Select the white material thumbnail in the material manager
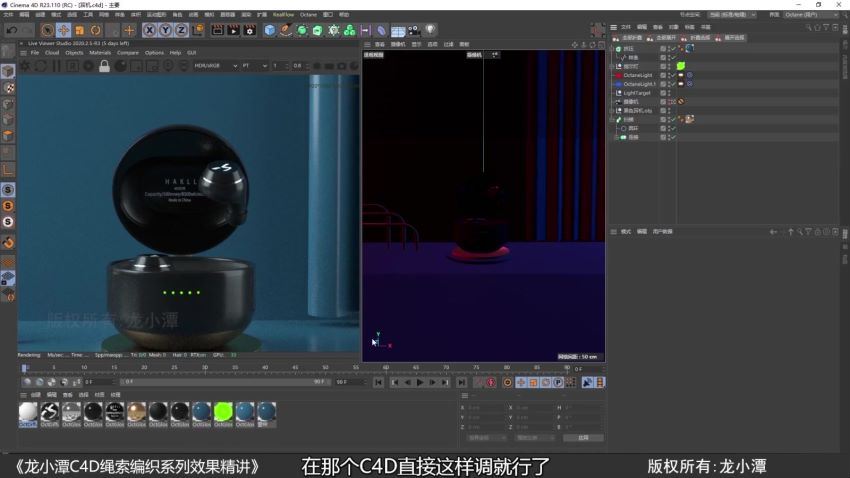 pyautogui.click(x=28, y=413)
